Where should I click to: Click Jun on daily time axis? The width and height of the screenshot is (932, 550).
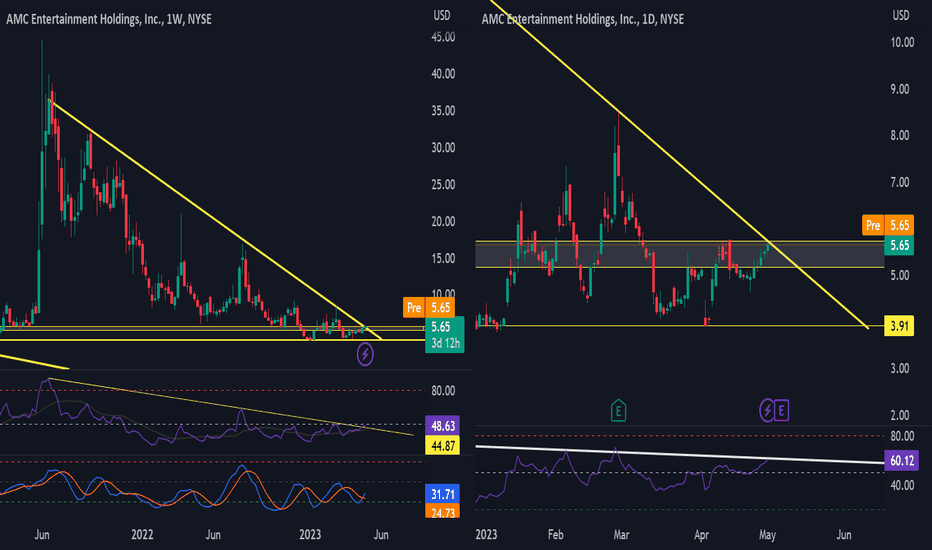point(844,534)
